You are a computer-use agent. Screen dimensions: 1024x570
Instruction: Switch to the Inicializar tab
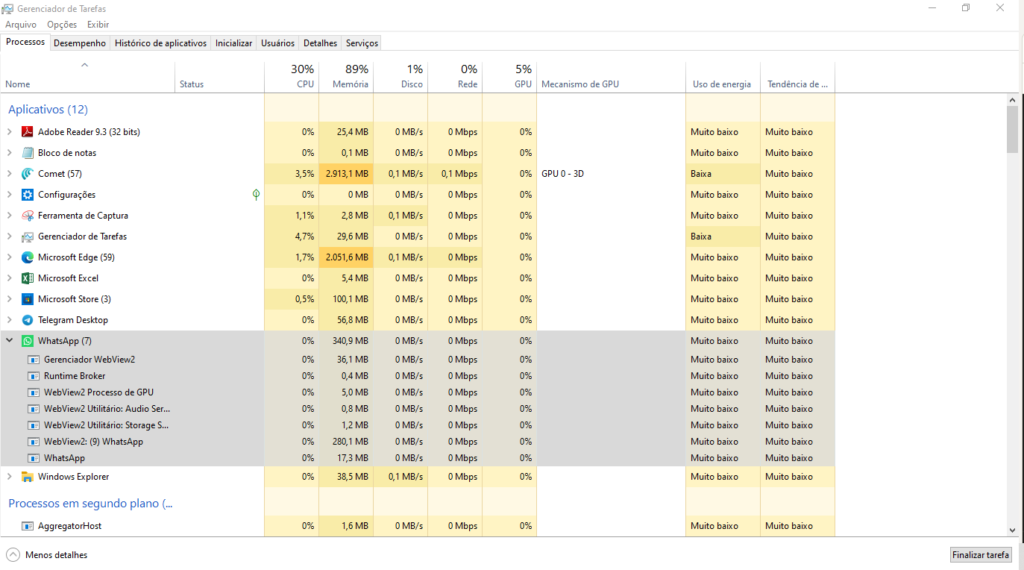click(x=234, y=43)
